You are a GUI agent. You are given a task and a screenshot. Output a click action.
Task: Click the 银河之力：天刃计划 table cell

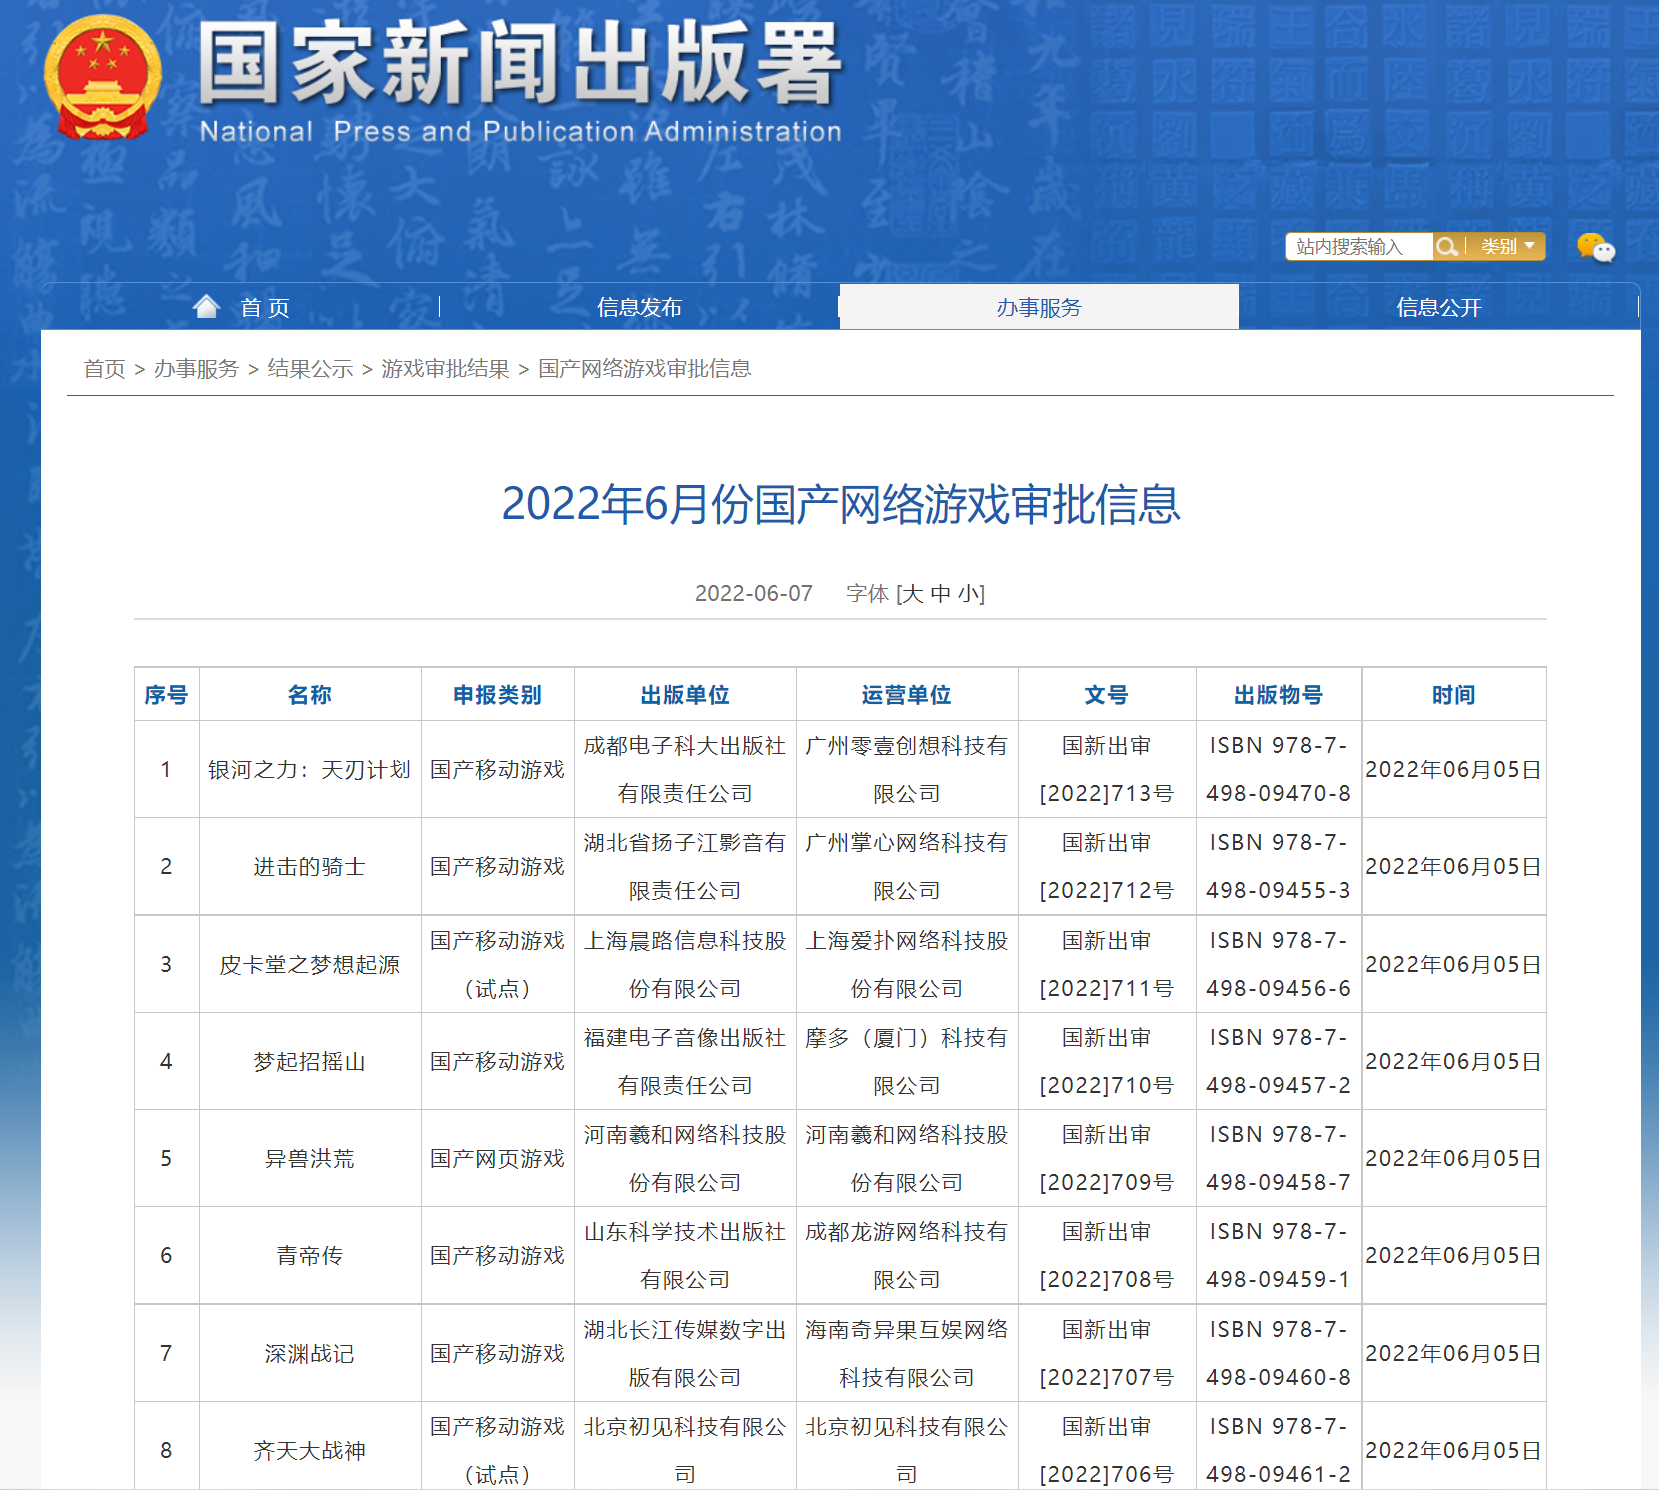coord(309,770)
